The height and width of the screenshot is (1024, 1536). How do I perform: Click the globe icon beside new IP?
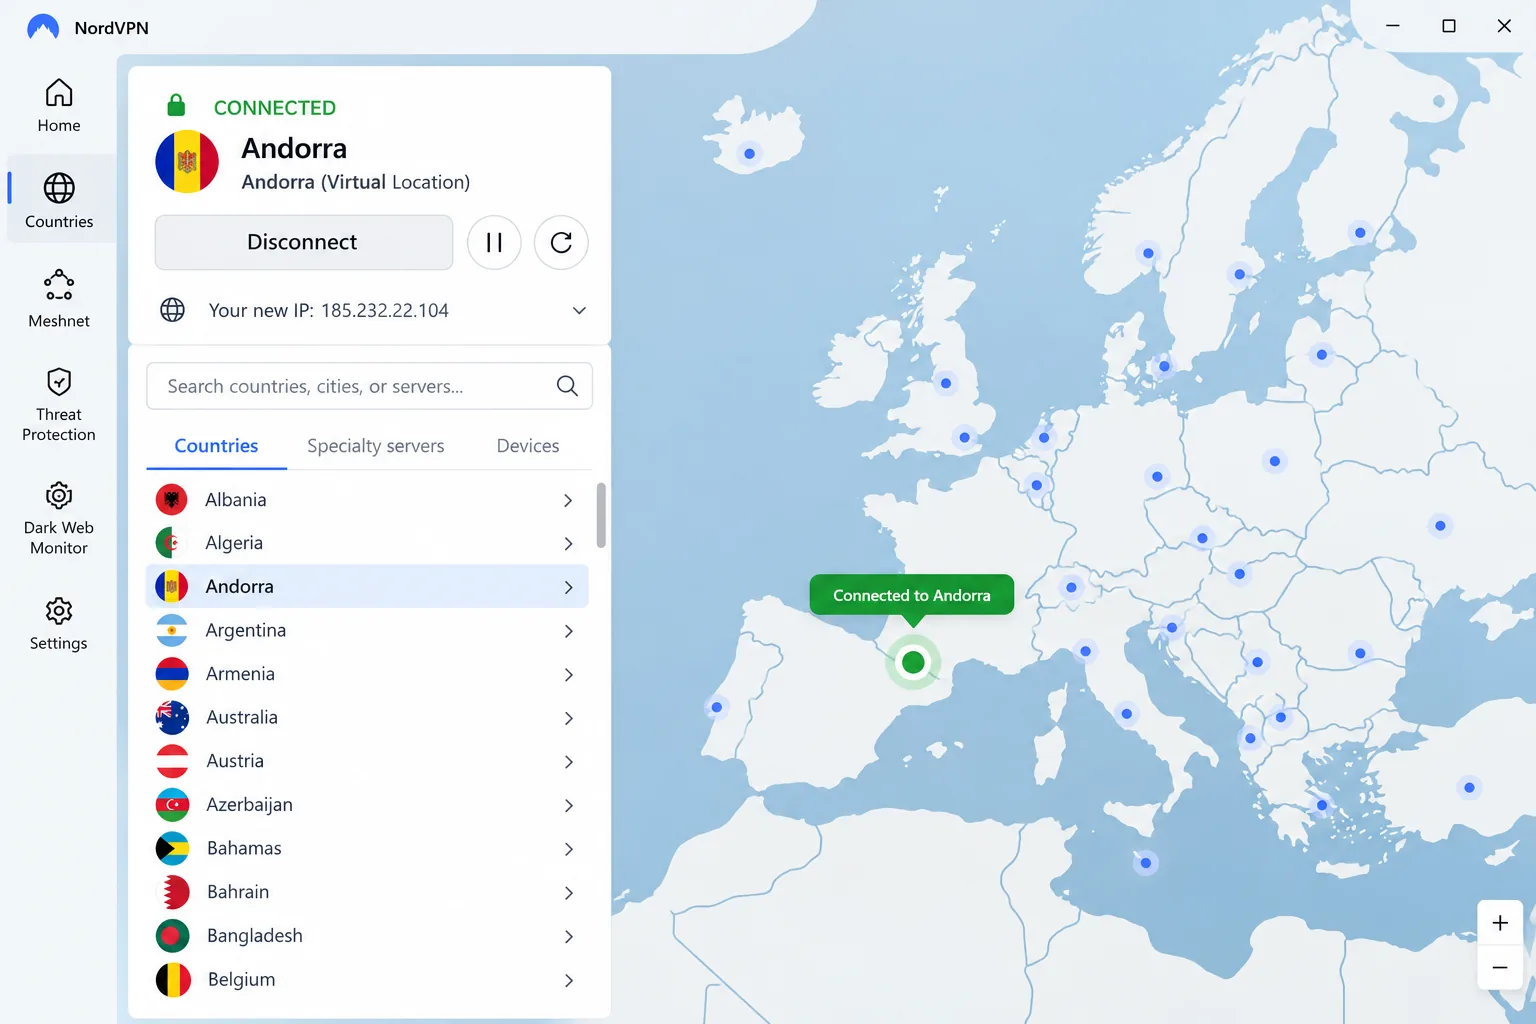click(173, 310)
